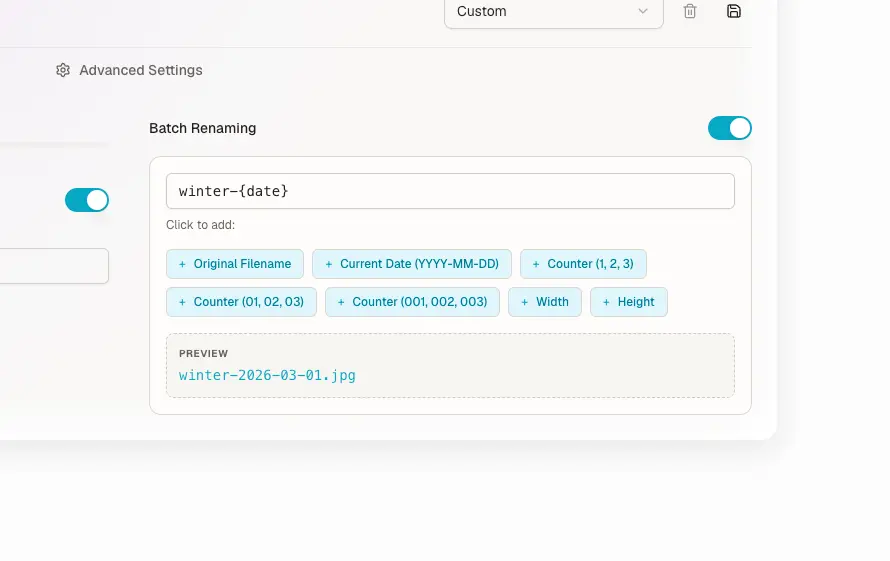Viewport: 890px width, 561px height.
Task: Click the partially visible input field on left
Action: (x=54, y=266)
